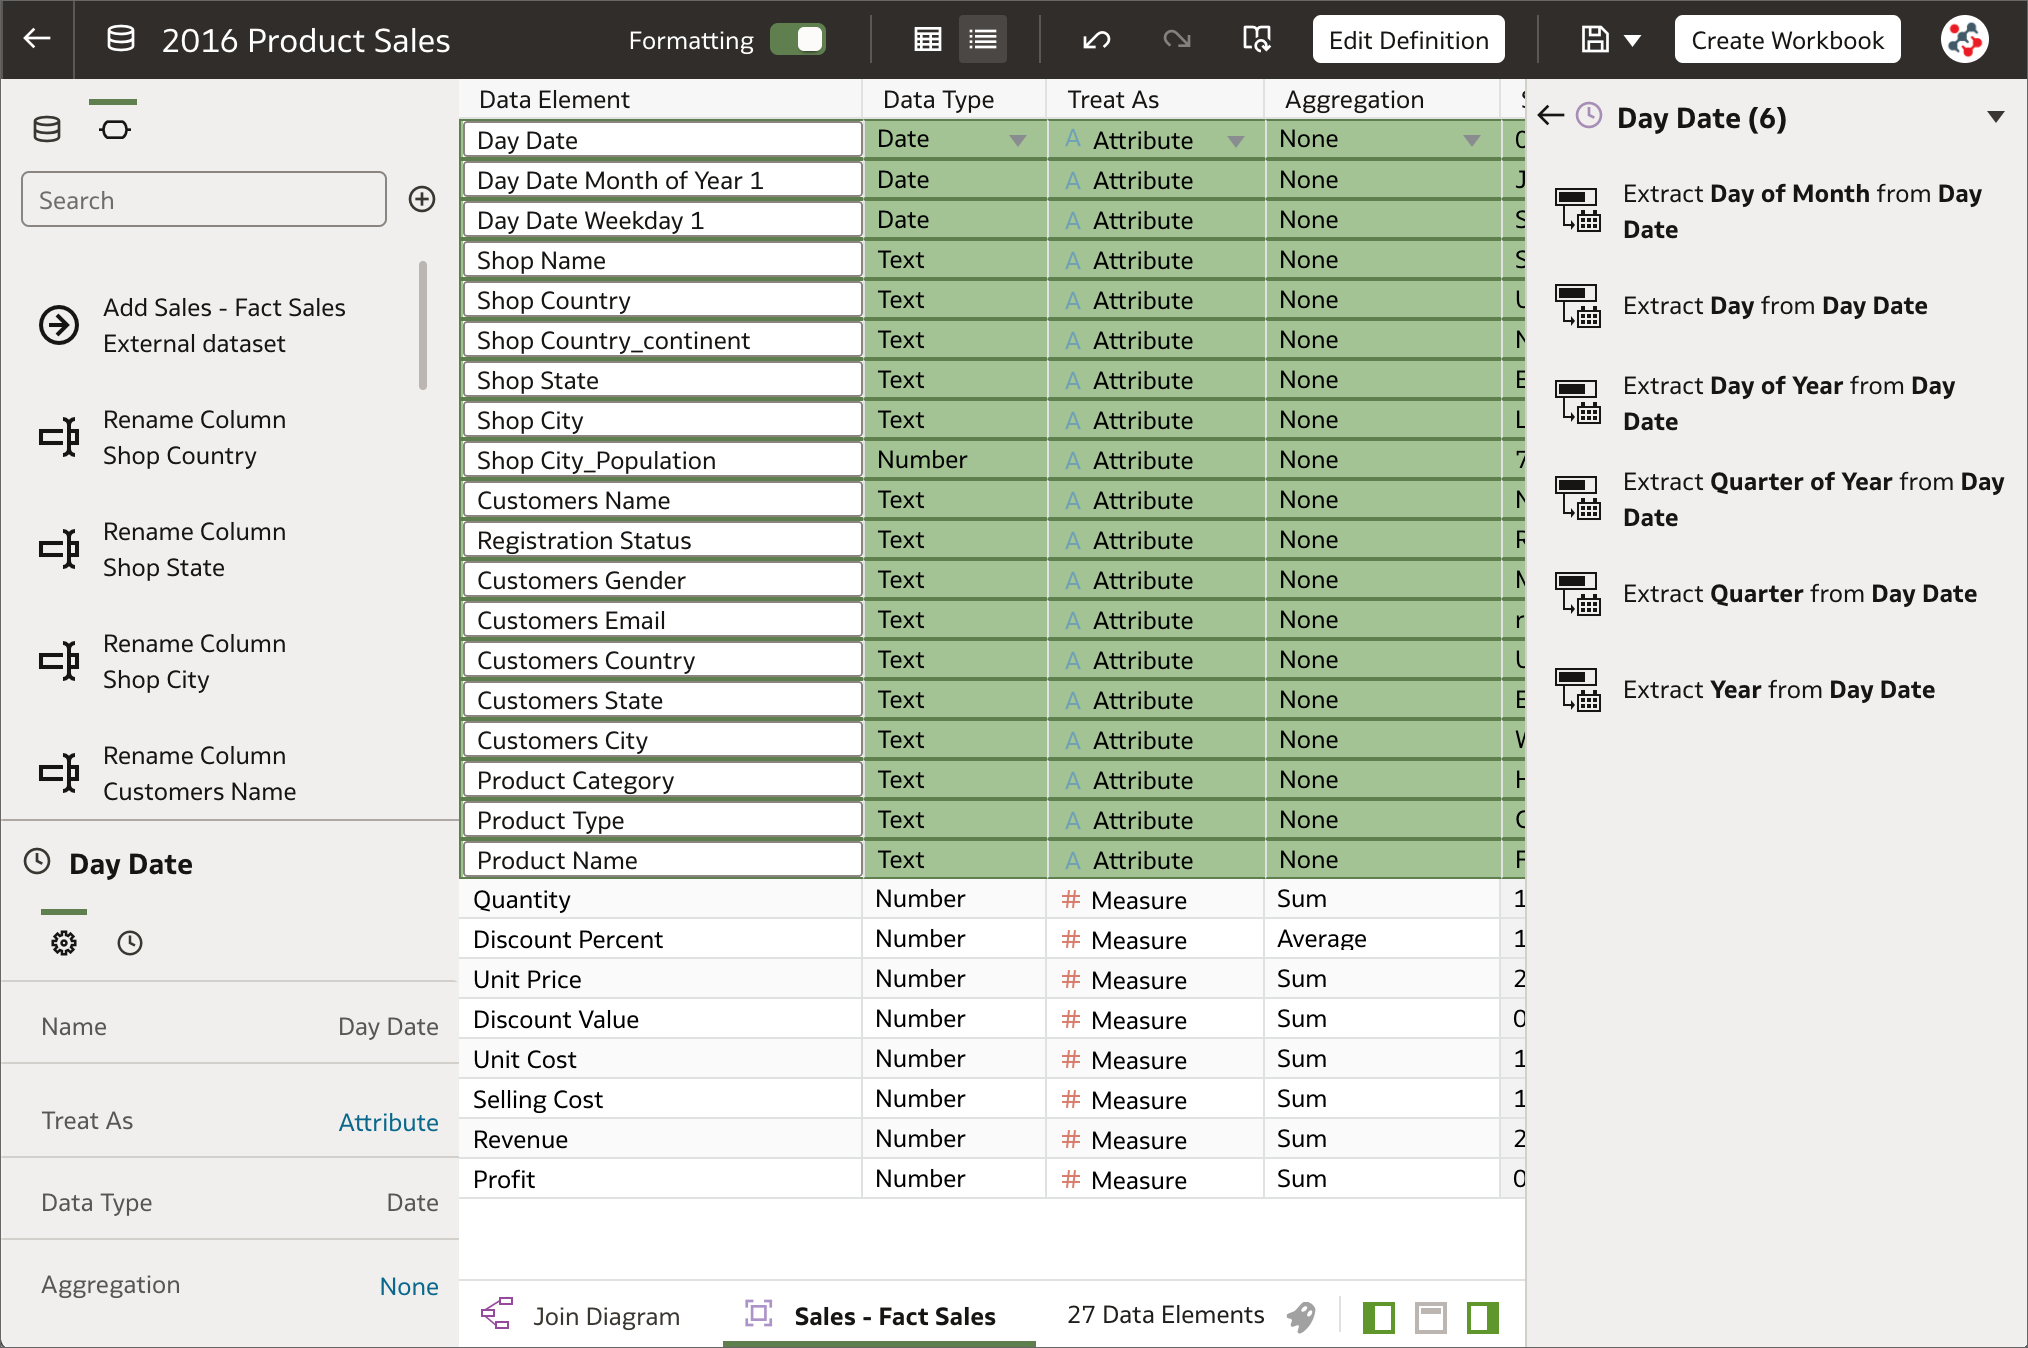Toggle the Formatting switch off
Screen dimensions: 2028x1348
[798, 40]
